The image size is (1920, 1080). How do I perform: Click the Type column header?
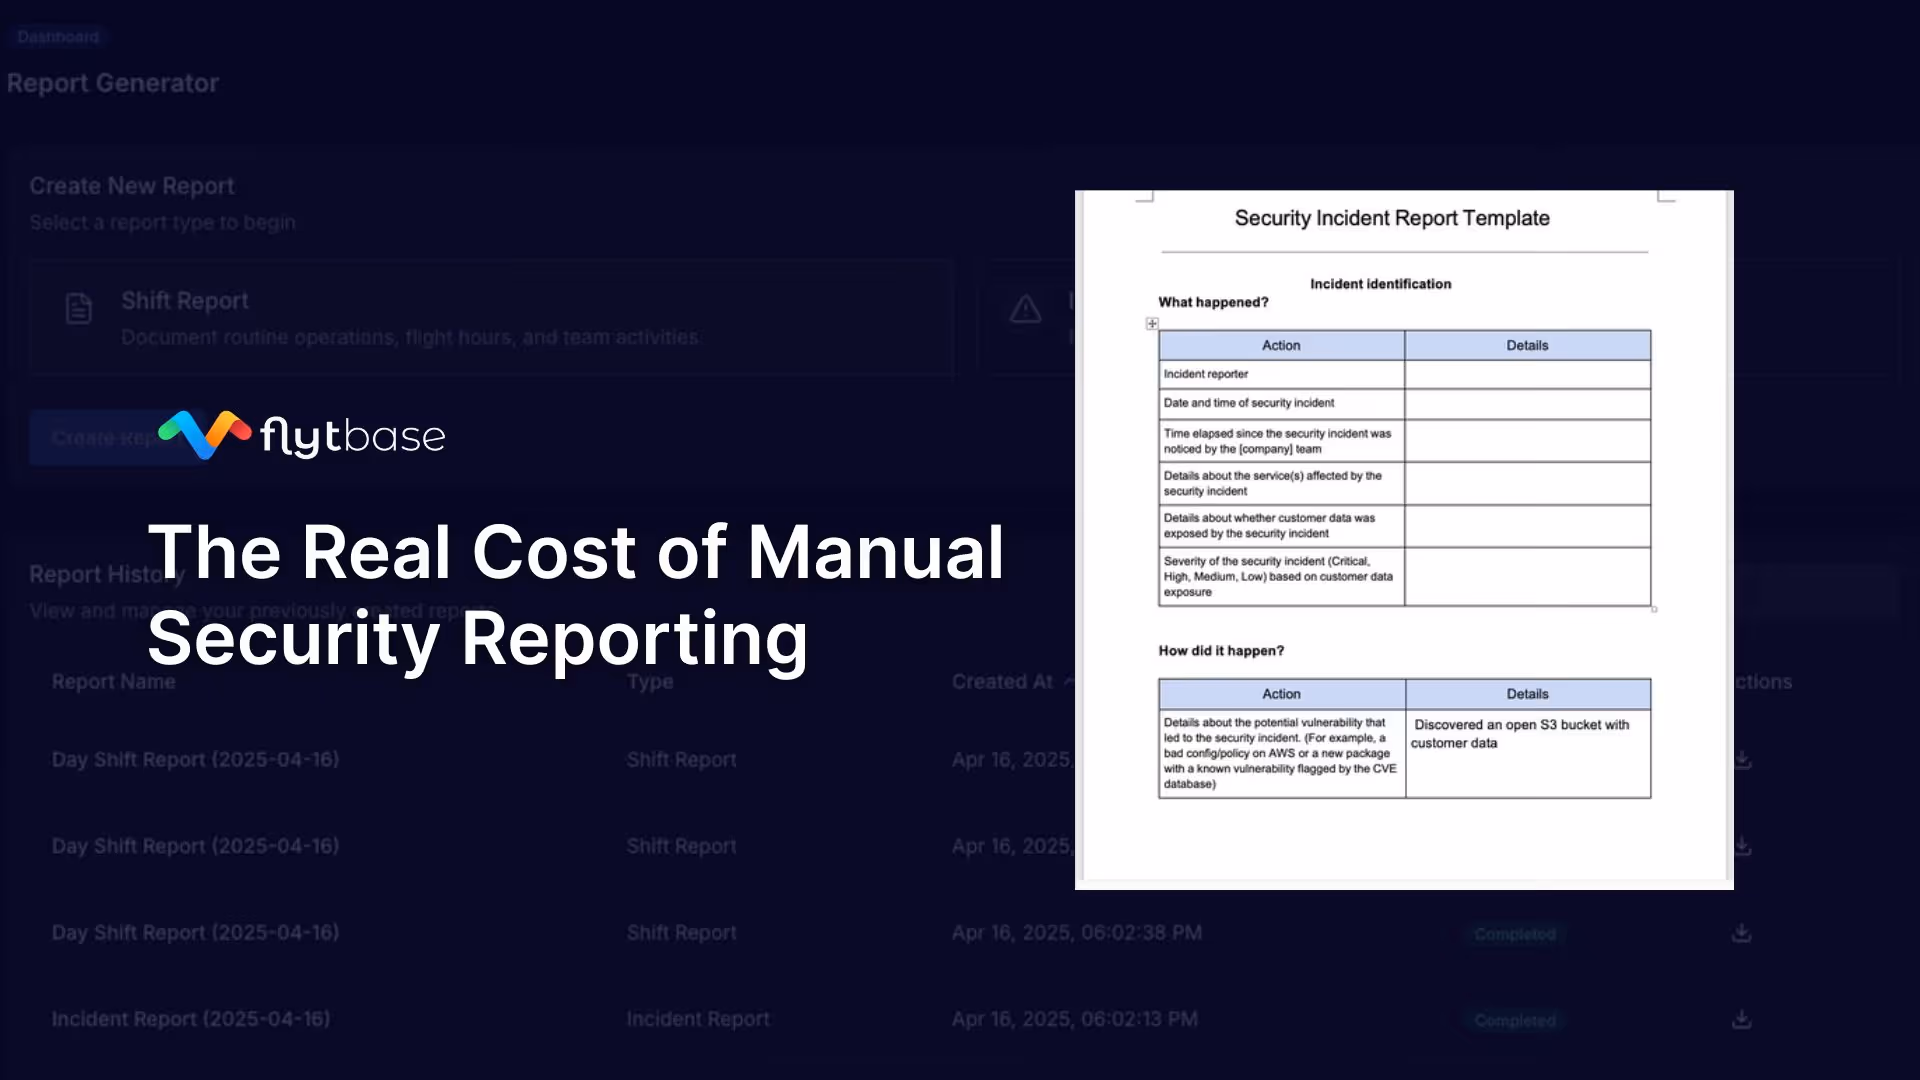coord(650,682)
